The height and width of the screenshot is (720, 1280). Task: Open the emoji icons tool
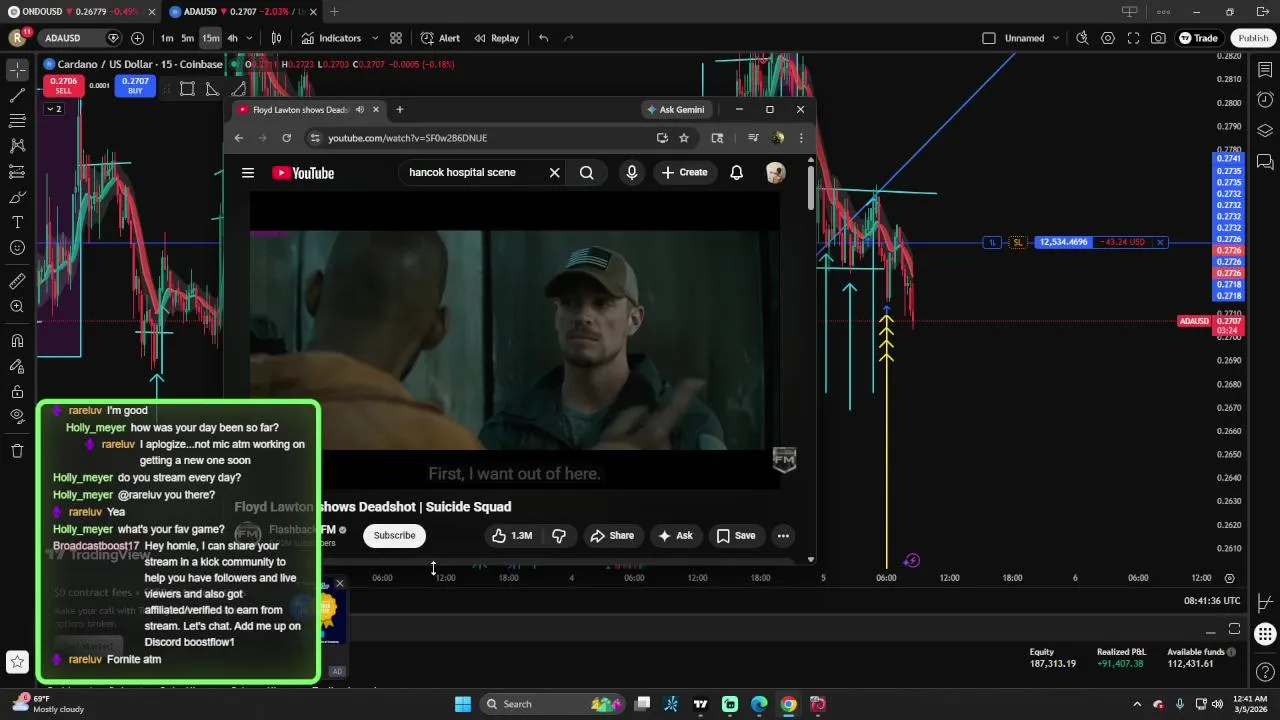[17, 248]
